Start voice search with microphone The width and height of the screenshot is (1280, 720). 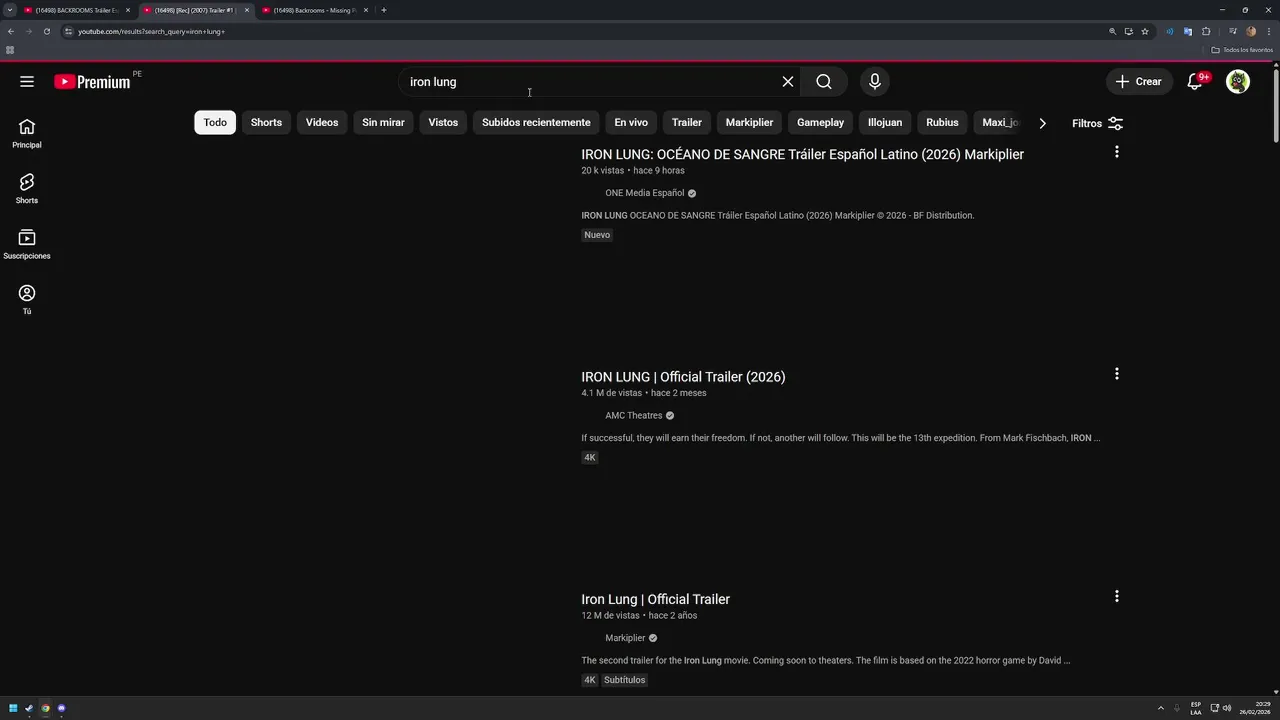coord(875,82)
